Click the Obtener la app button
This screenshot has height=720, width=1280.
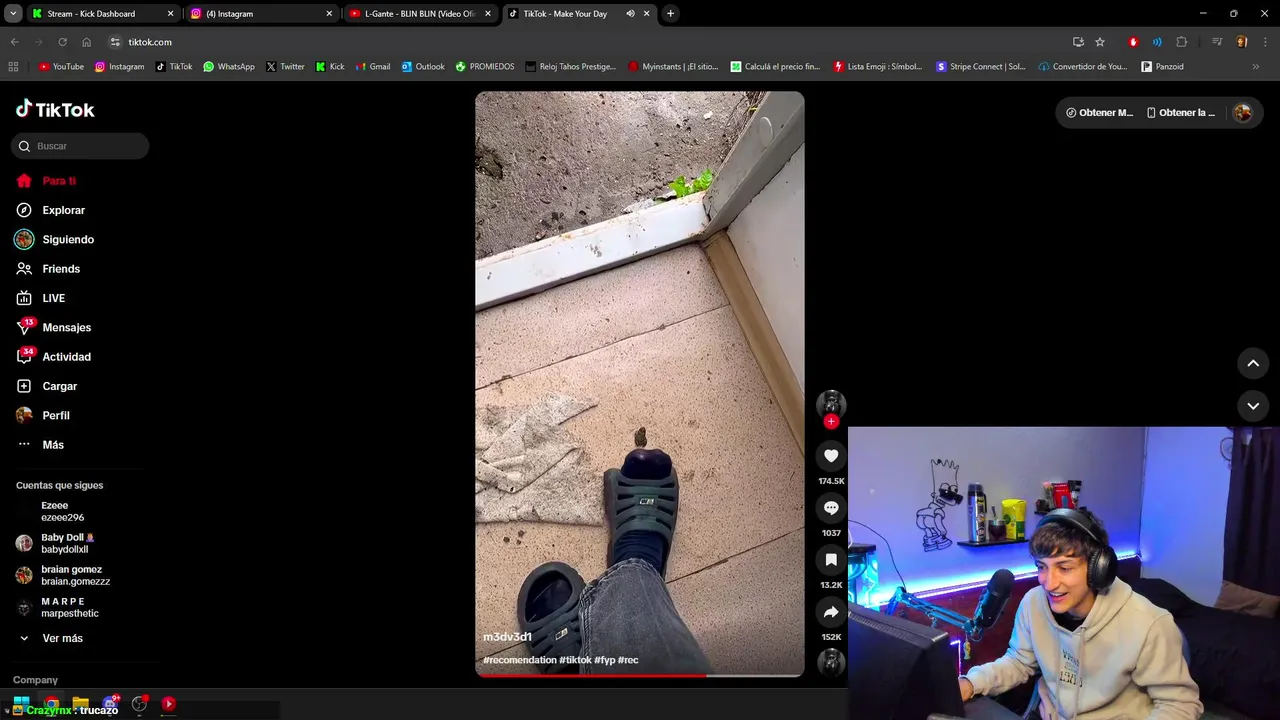[1181, 113]
